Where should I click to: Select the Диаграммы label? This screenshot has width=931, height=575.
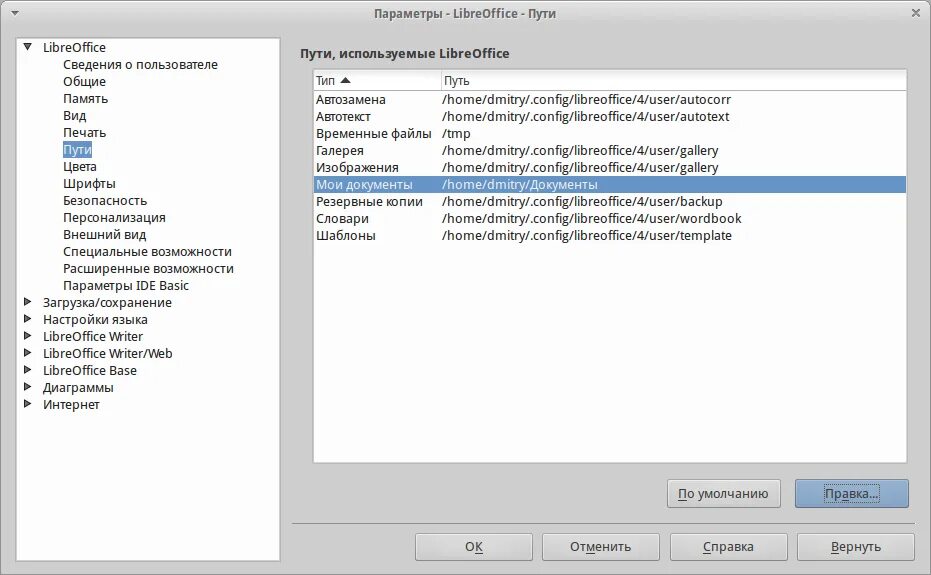pos(78,387)
